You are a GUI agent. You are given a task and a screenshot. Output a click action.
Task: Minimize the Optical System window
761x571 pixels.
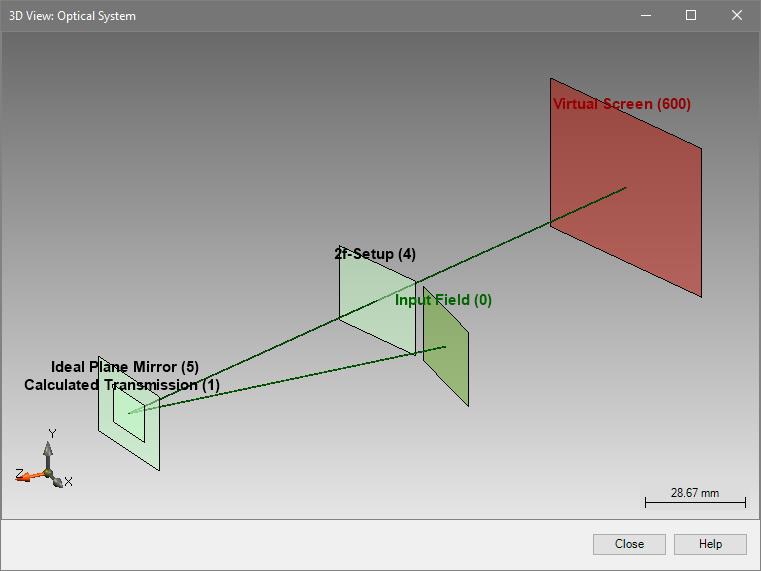[645, 15]
